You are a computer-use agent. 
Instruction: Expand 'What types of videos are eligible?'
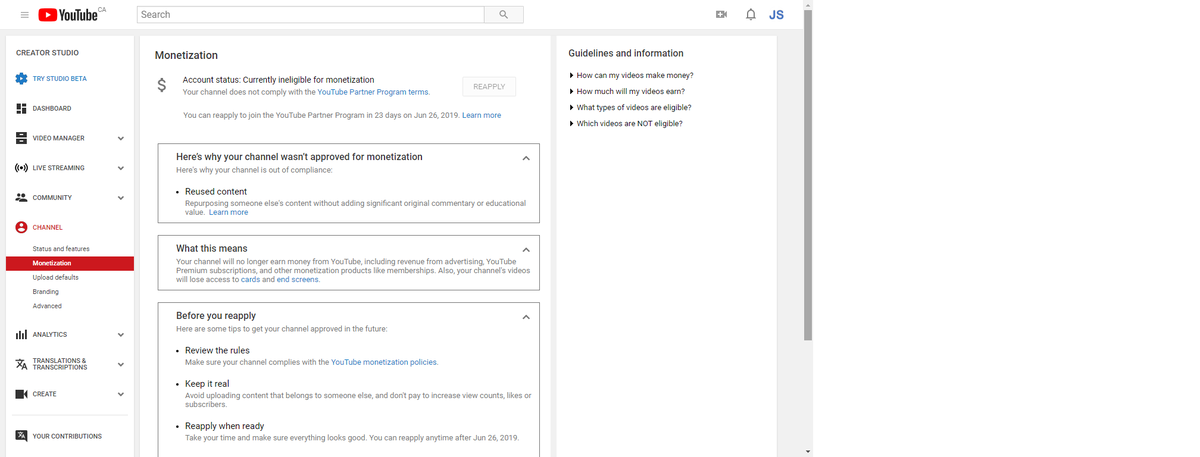(630, 107)
